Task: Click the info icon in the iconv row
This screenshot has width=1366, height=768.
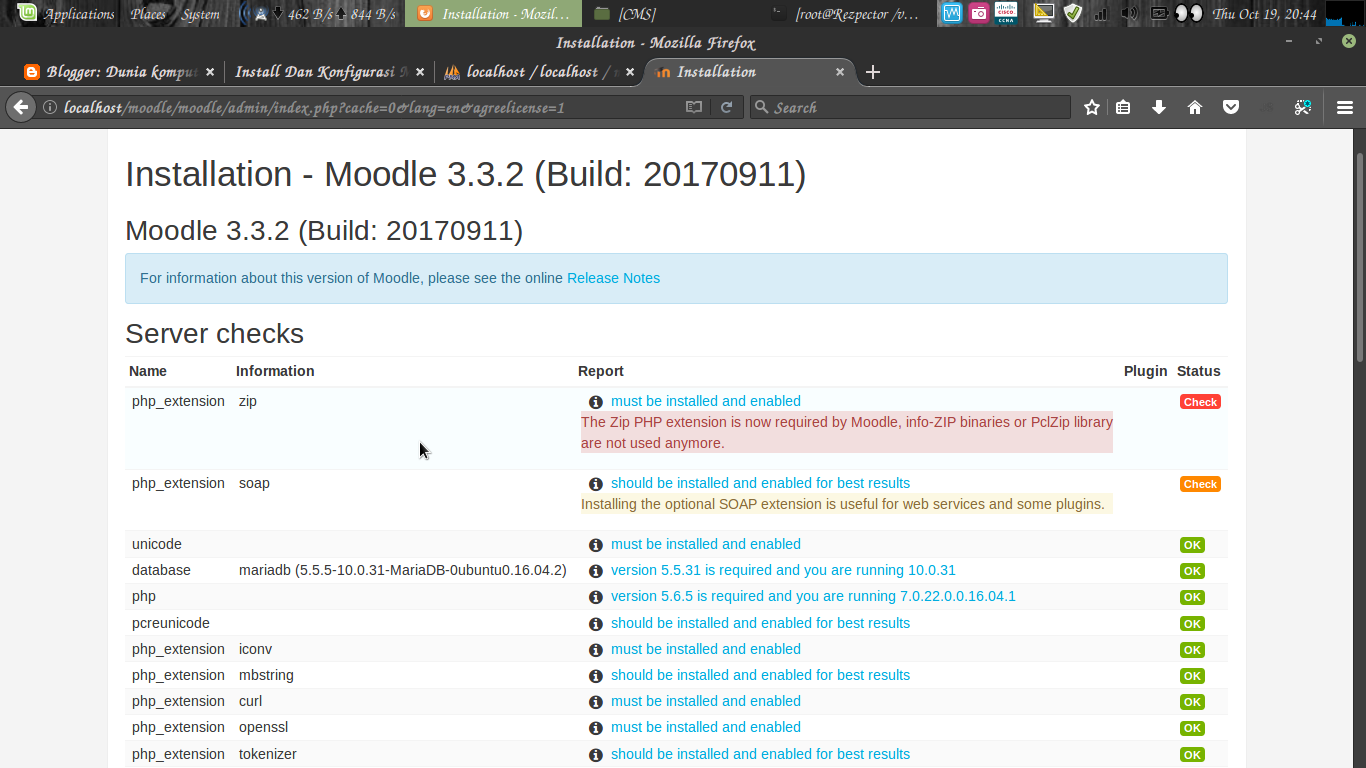Action: point(596,650)
